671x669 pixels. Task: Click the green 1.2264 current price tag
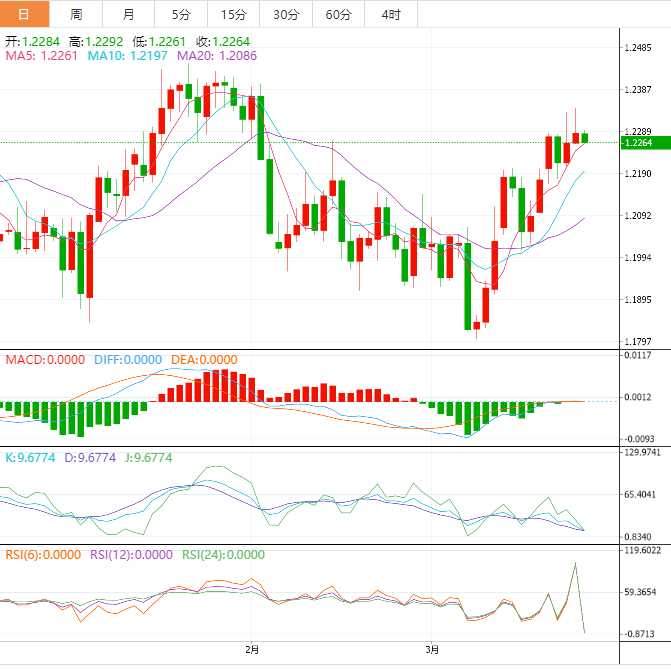pyautogui.click(x=643, y=143)
